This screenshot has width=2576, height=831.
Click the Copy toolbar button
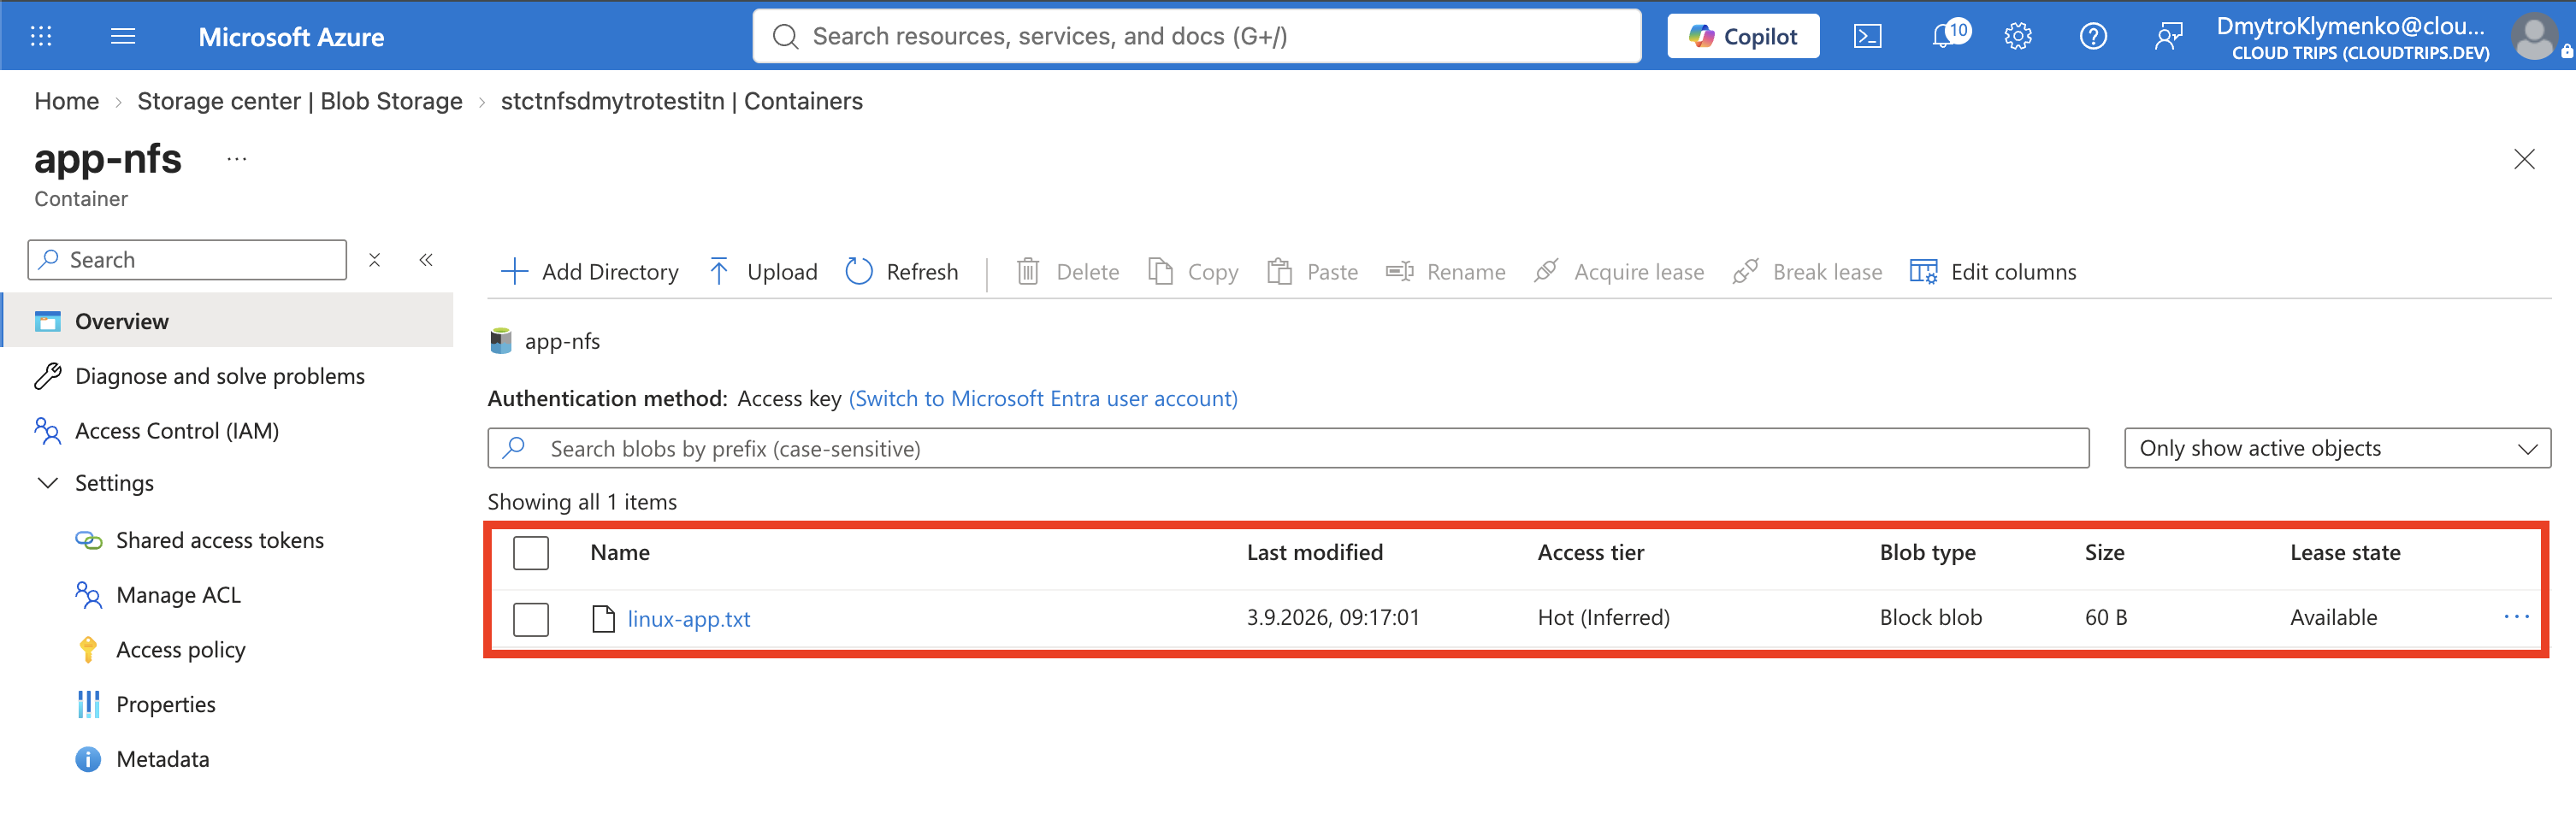point(1192,272)
